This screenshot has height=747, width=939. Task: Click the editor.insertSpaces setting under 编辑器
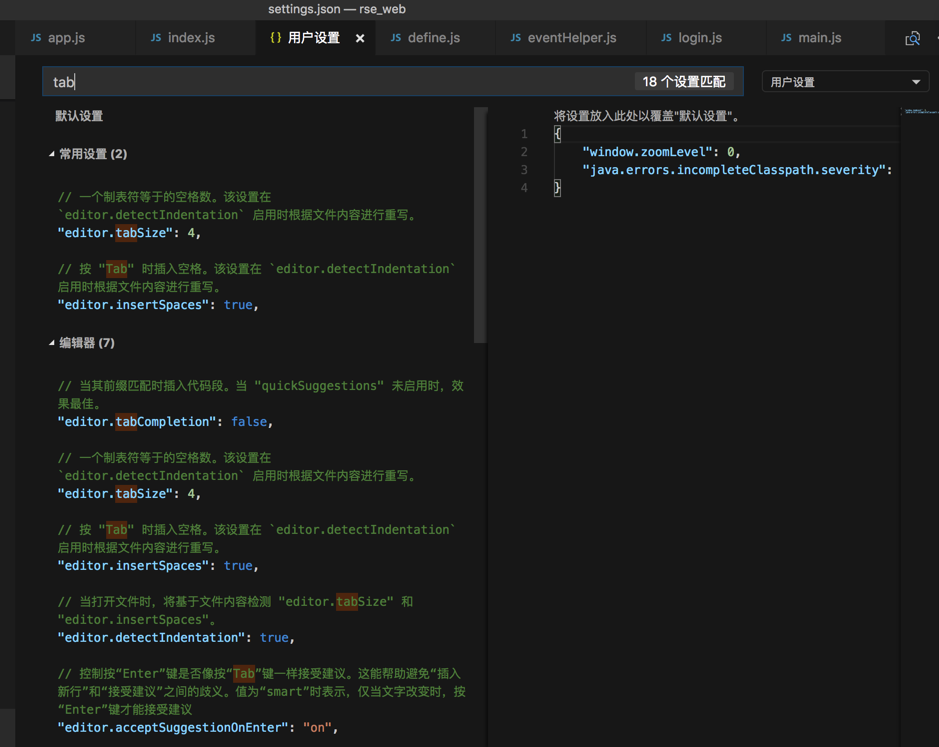coord(157,565)
